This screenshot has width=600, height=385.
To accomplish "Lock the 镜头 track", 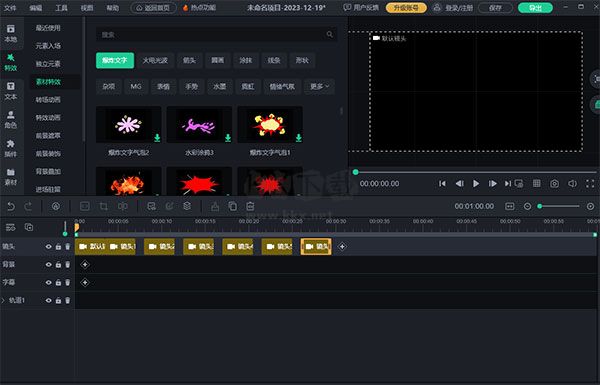I will (58, 247).
